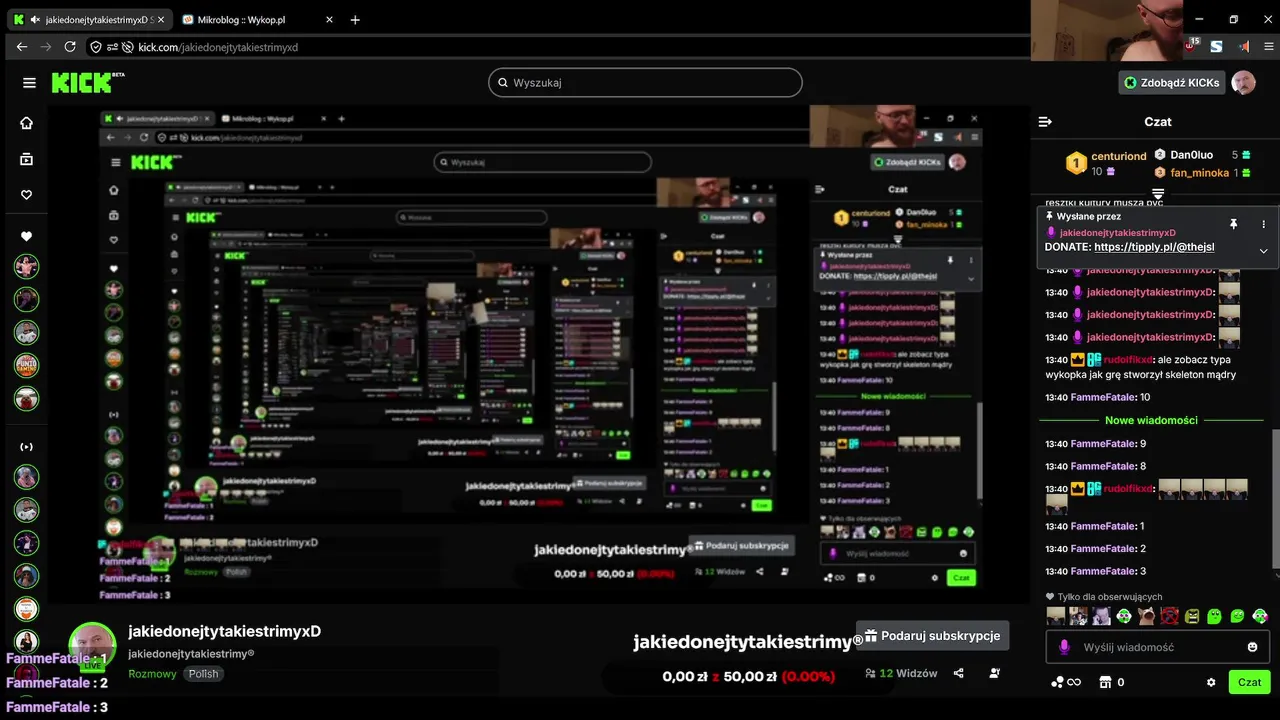Open the Home icon in left sidebar

(x=27, y=123)
